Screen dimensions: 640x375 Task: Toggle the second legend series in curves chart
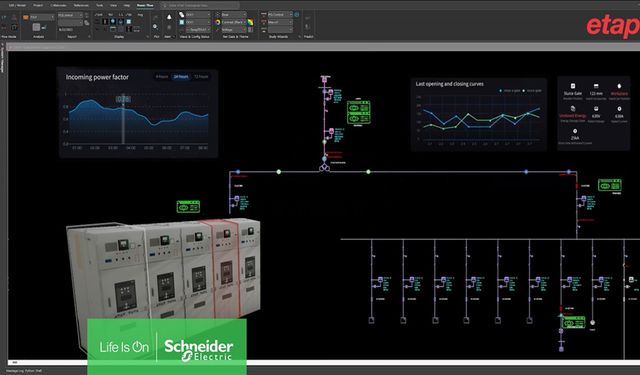532,91
